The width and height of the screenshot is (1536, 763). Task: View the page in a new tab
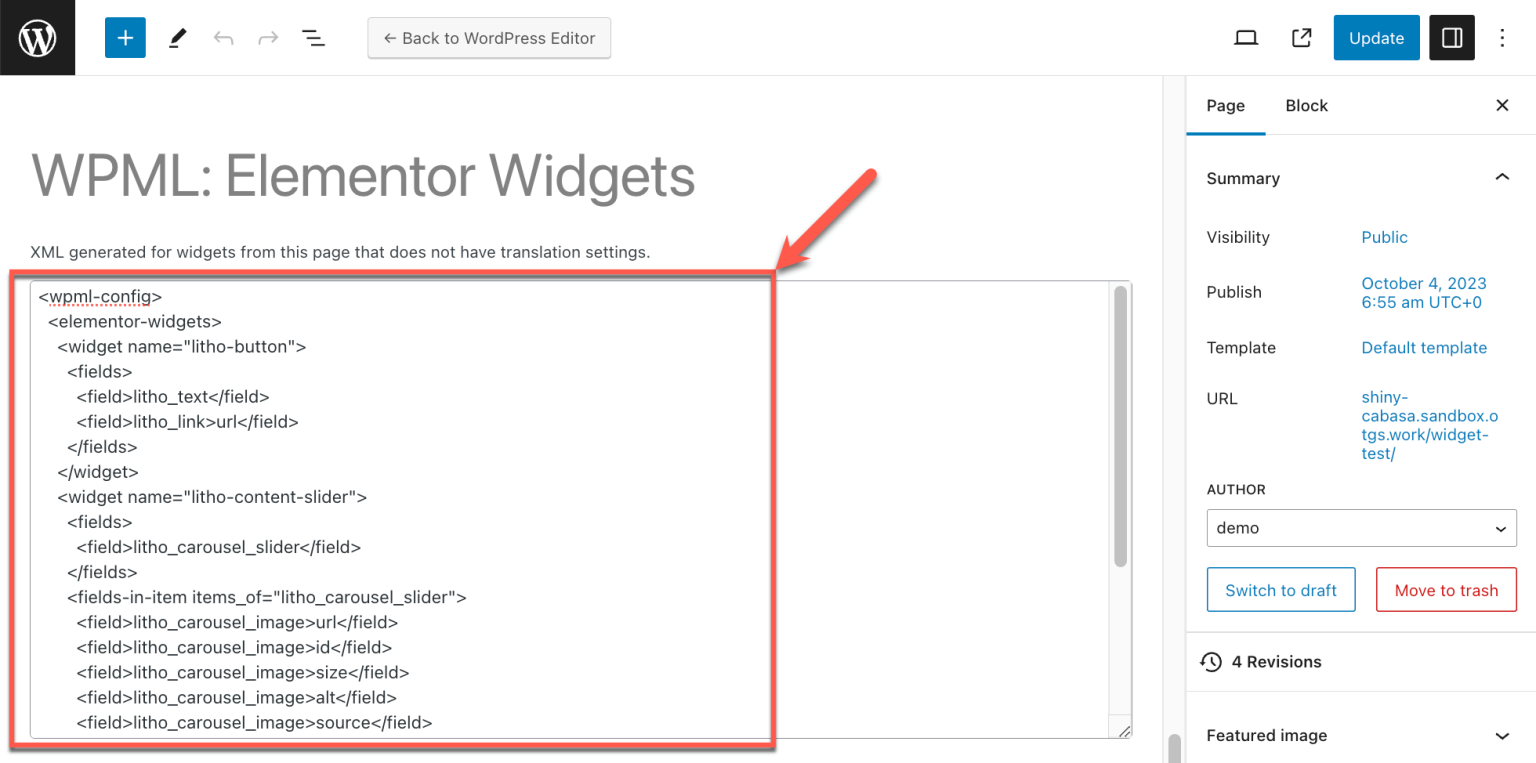[x=1301, y=37]
